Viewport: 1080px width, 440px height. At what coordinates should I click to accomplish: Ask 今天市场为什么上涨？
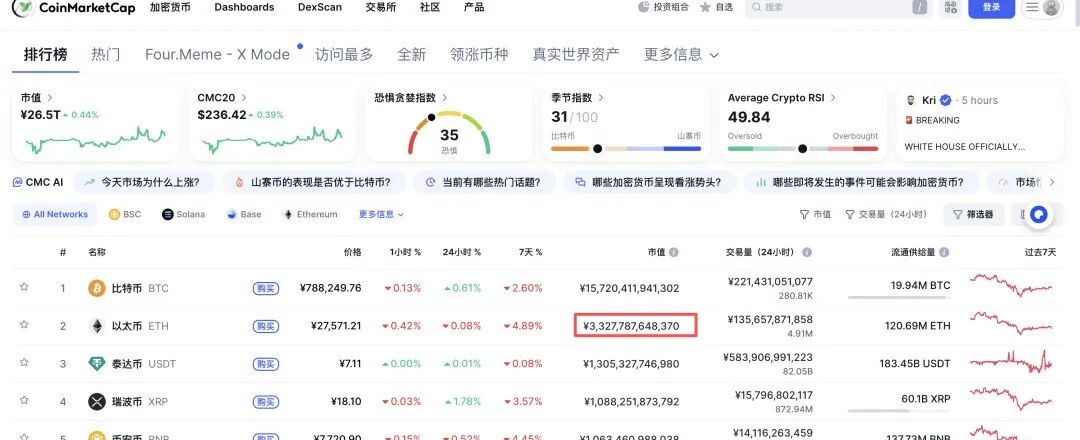click(x=144, y=182)
